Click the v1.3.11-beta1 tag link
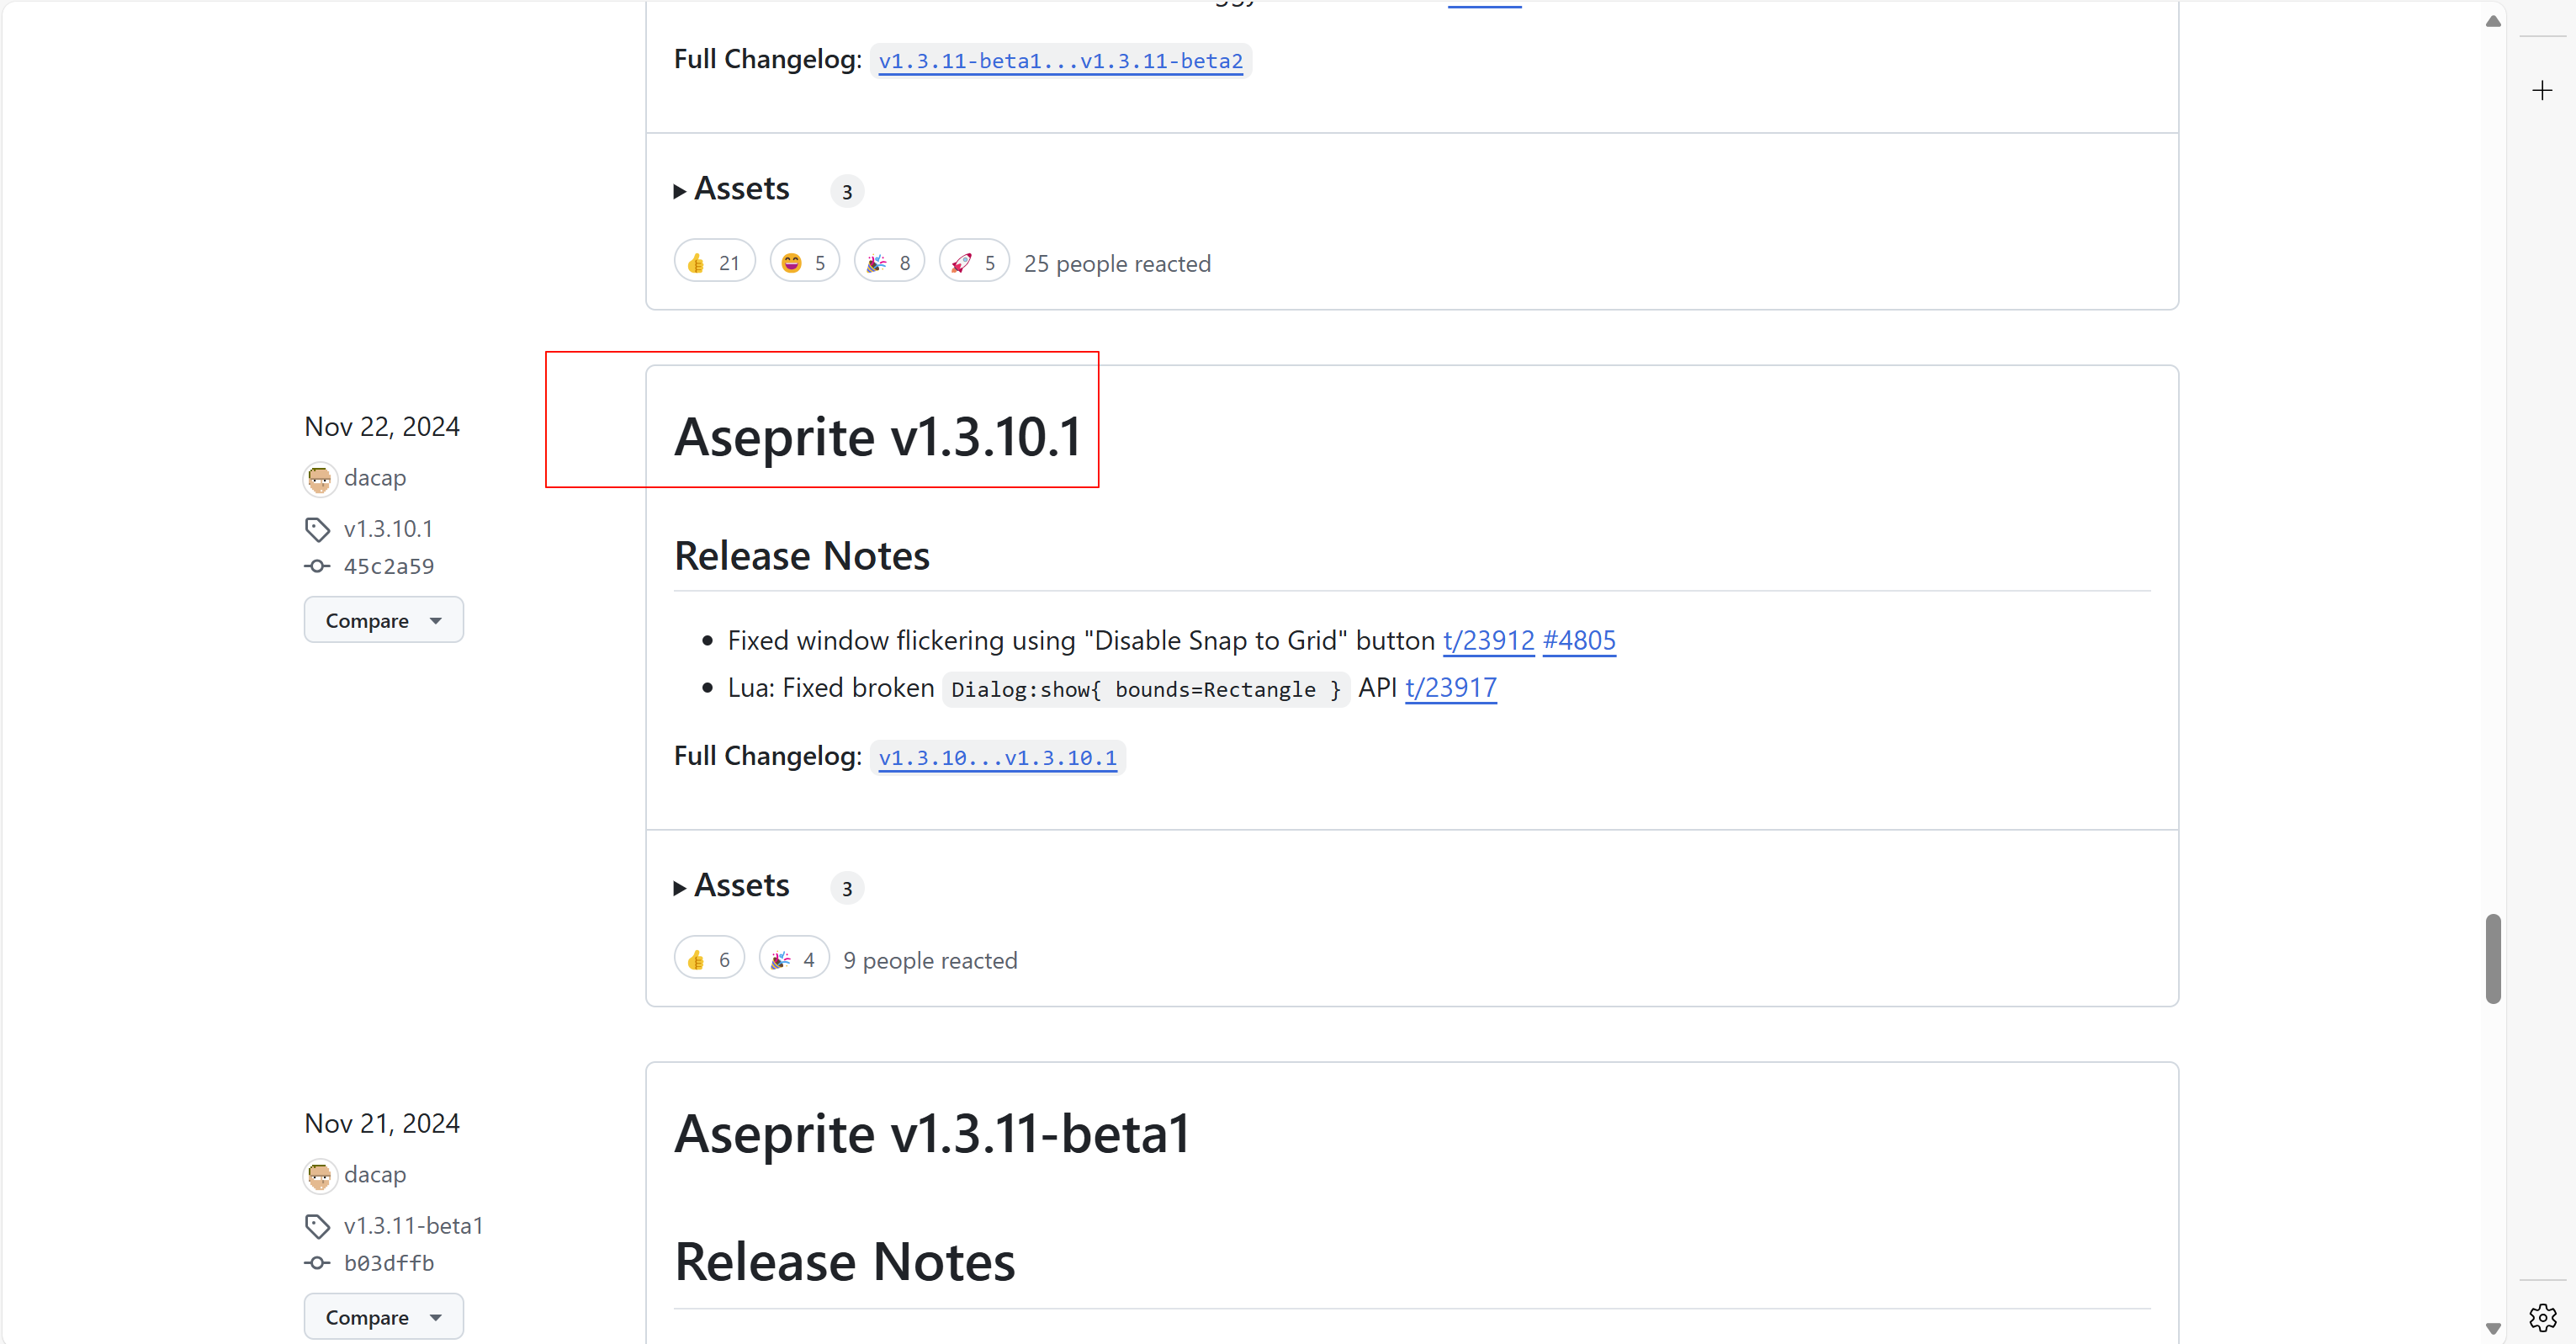 tap(412, 1226)
